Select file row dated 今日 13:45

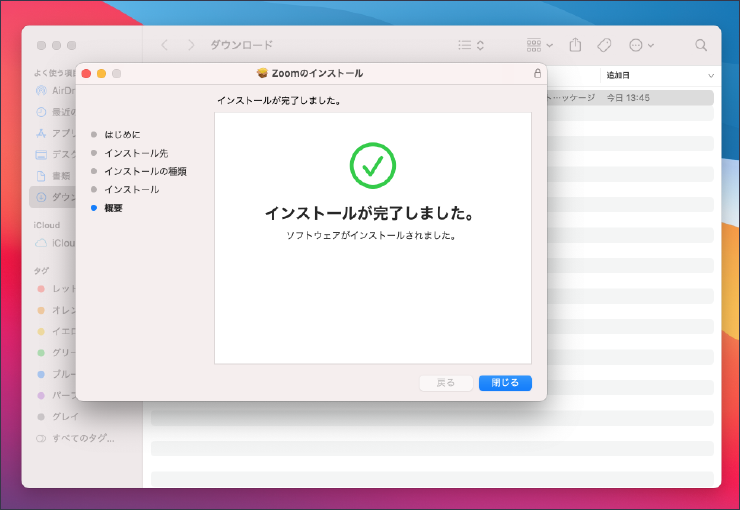630,98
